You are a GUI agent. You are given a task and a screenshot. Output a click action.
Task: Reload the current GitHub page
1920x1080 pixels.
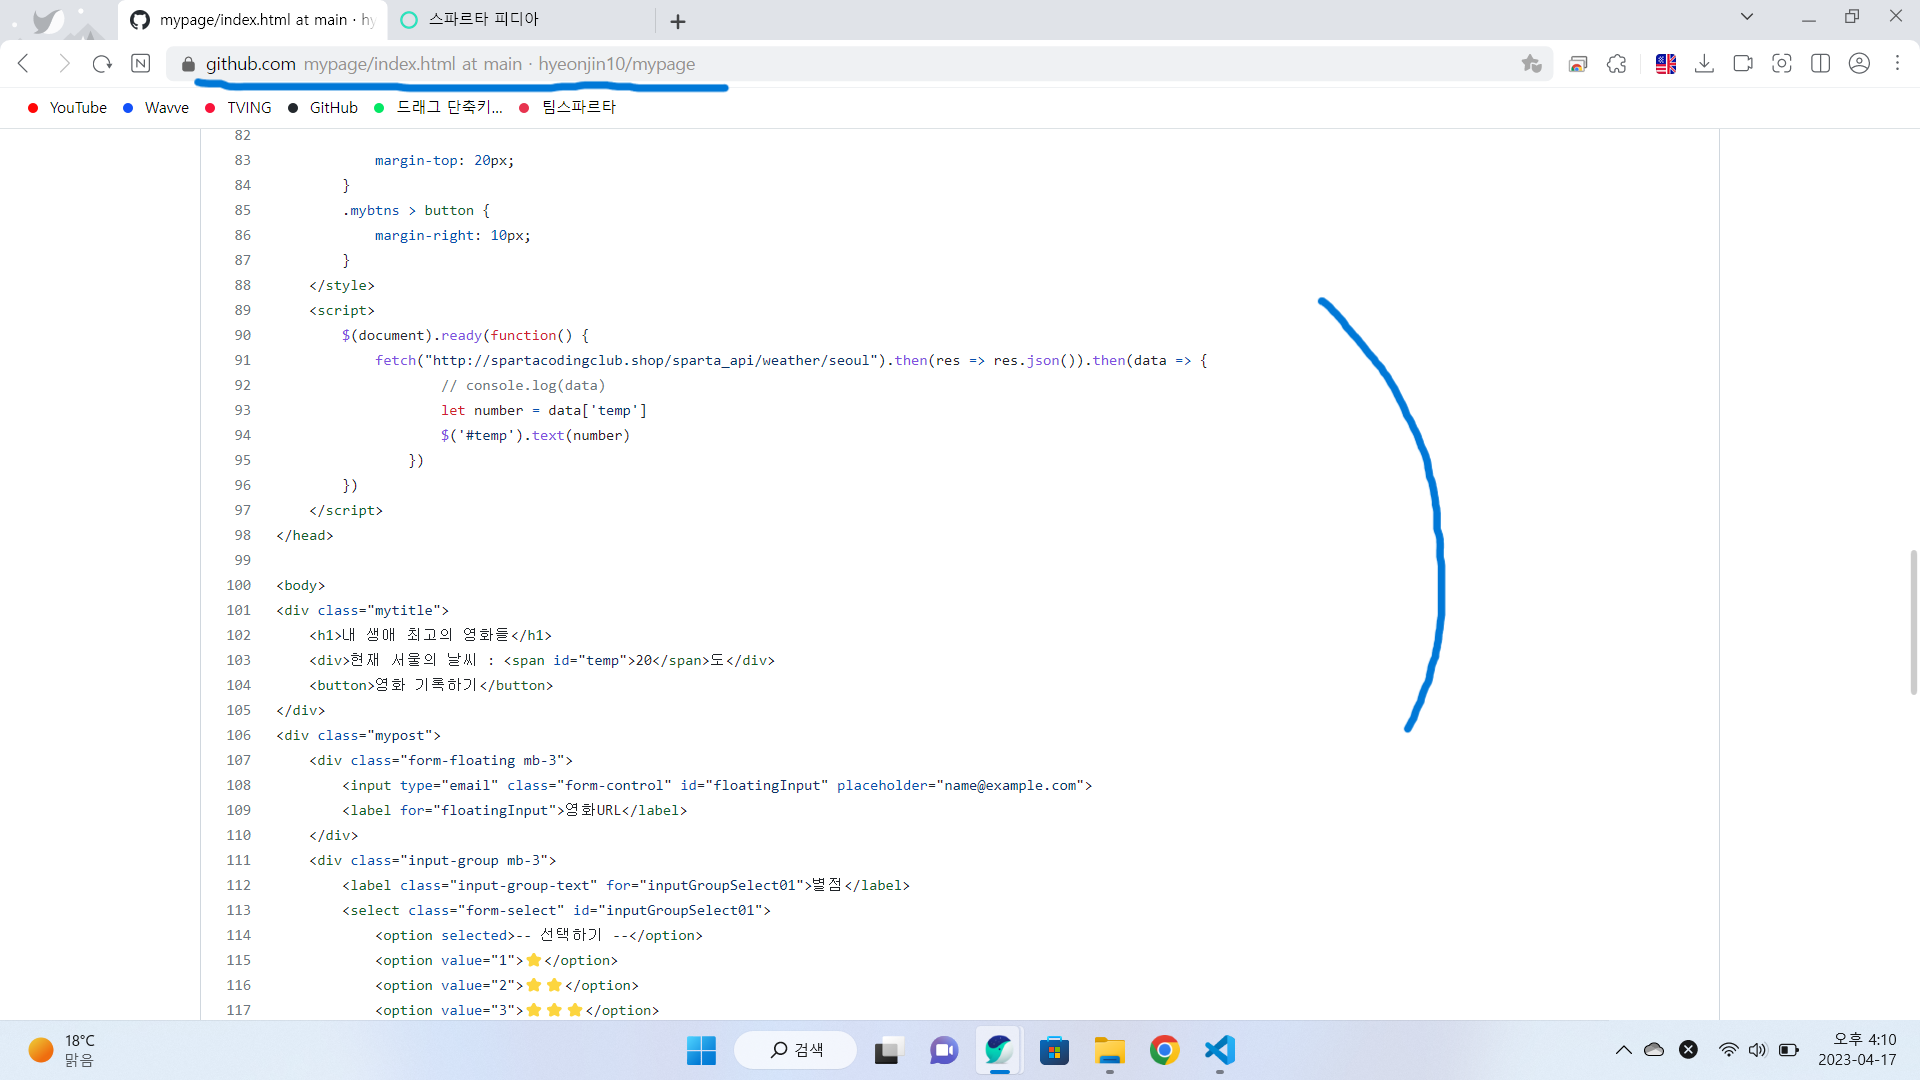click(x=102, y=64)
